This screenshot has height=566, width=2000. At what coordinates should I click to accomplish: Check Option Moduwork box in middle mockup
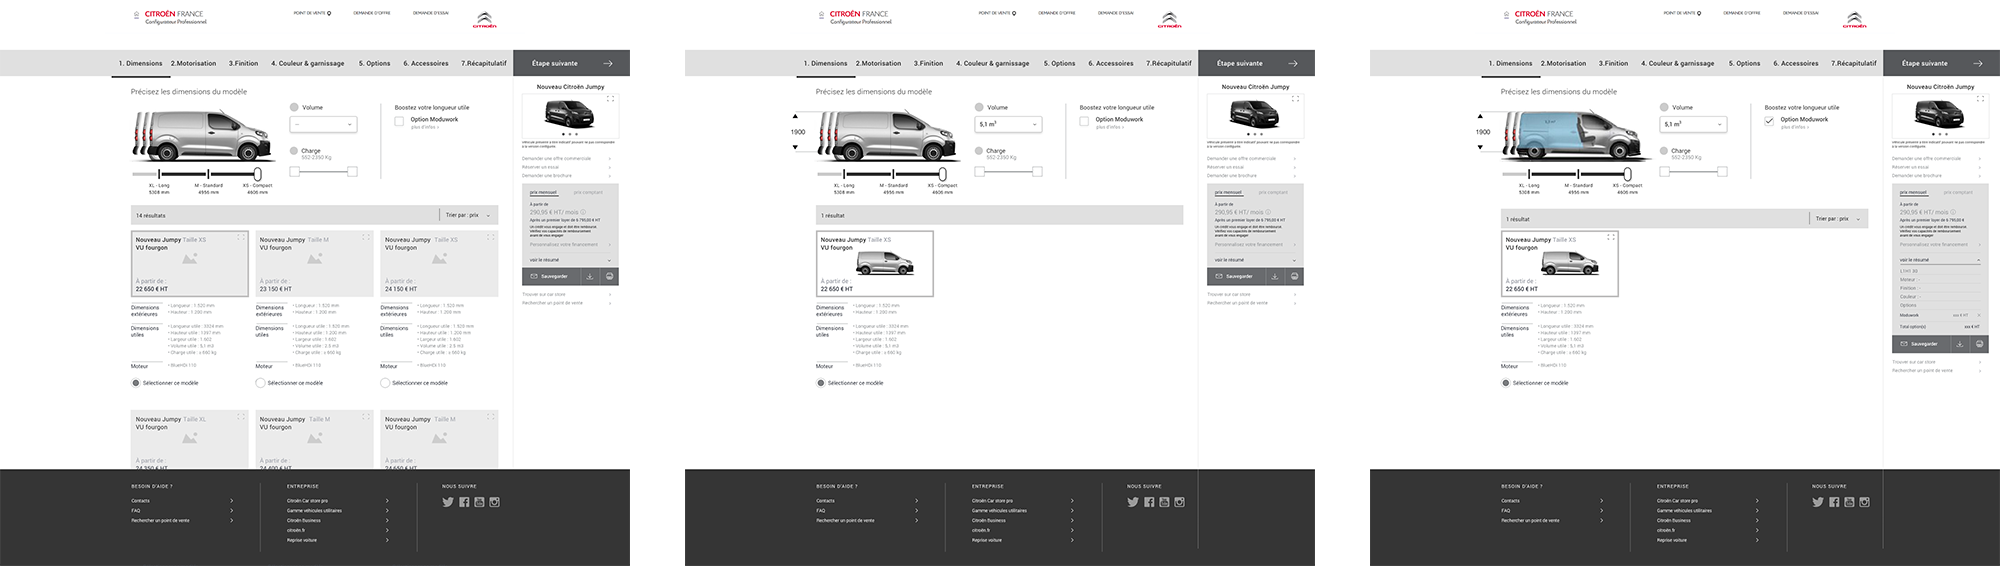pyautogui.click(x=1084, y=121)
